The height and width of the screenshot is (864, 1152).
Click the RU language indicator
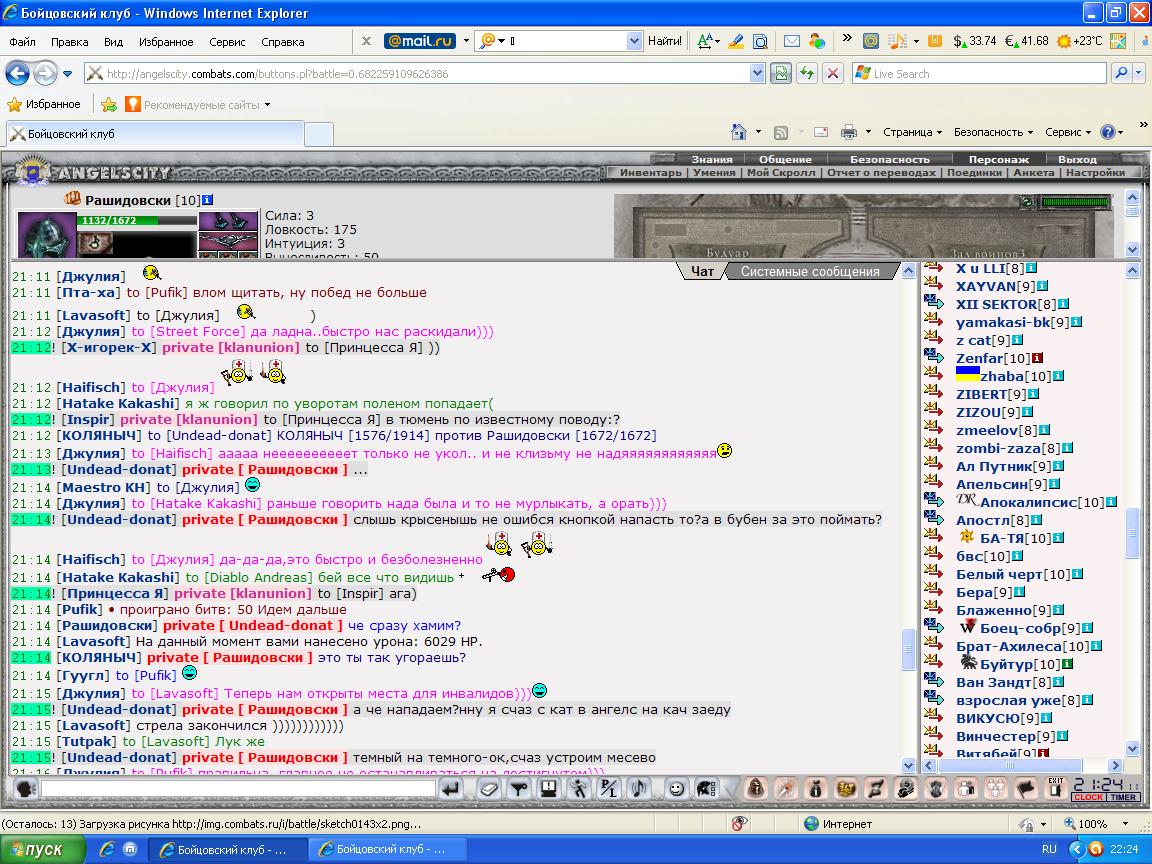[1049, 849]
